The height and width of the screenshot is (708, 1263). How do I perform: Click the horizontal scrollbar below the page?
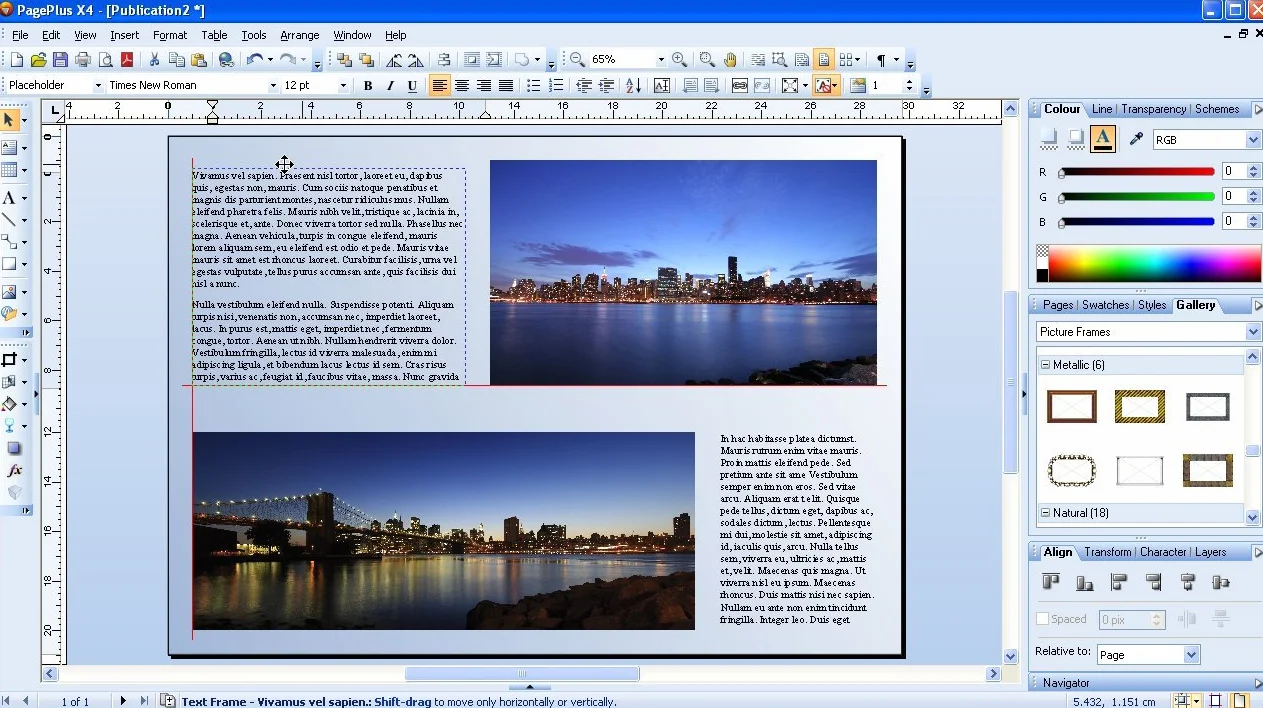pyautogui.click(x=522, y=674)
